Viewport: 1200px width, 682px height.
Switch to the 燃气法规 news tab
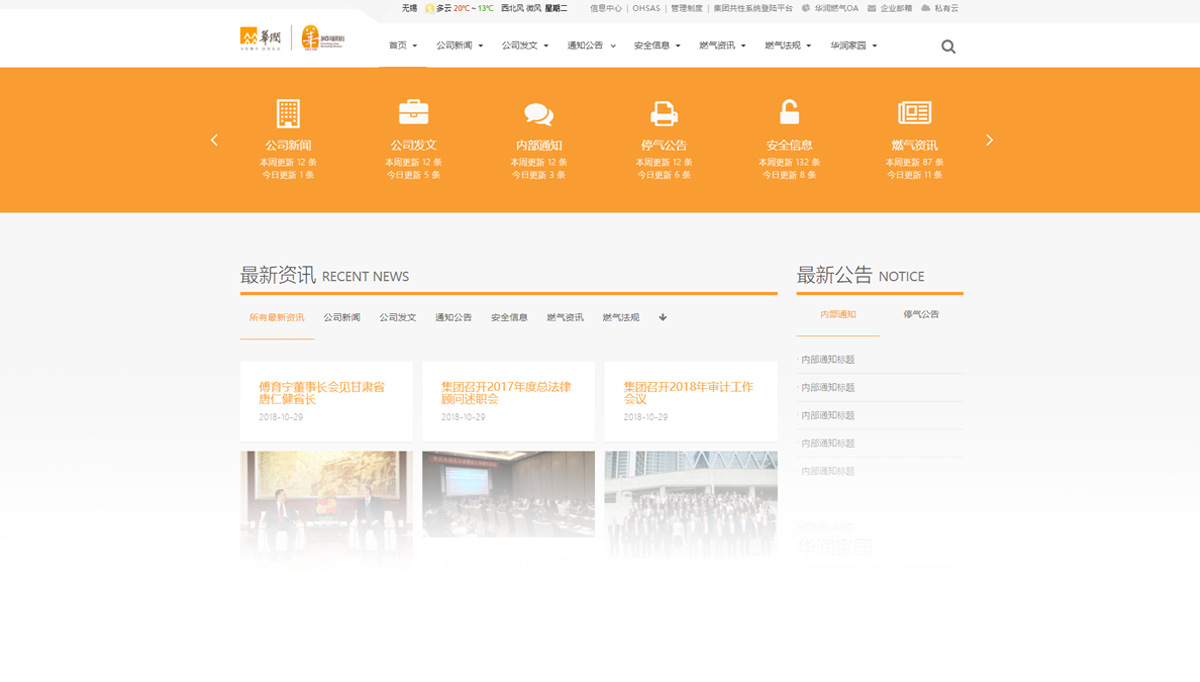coord(620,318)
